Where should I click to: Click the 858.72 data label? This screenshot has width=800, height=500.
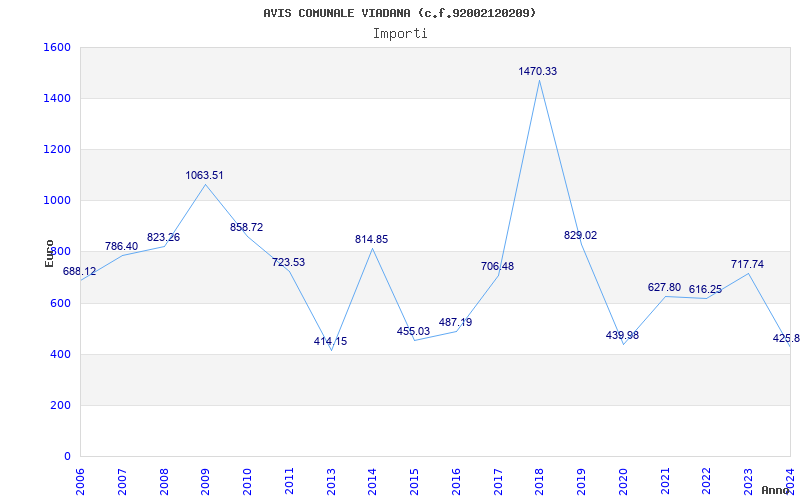[246, 227]
